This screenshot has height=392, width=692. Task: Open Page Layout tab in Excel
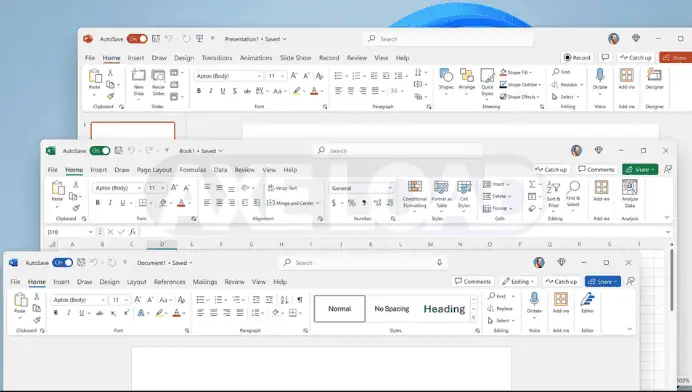(x=154, y=170)
